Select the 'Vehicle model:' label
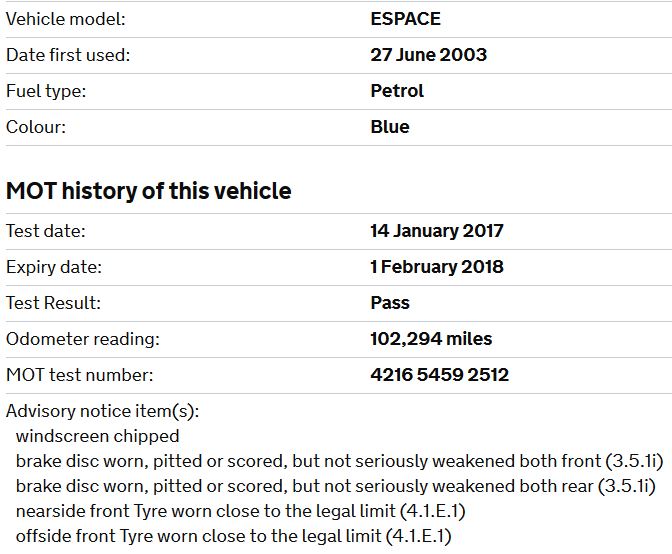The height and width of the screenshot is (554, 672). point(66,19)
